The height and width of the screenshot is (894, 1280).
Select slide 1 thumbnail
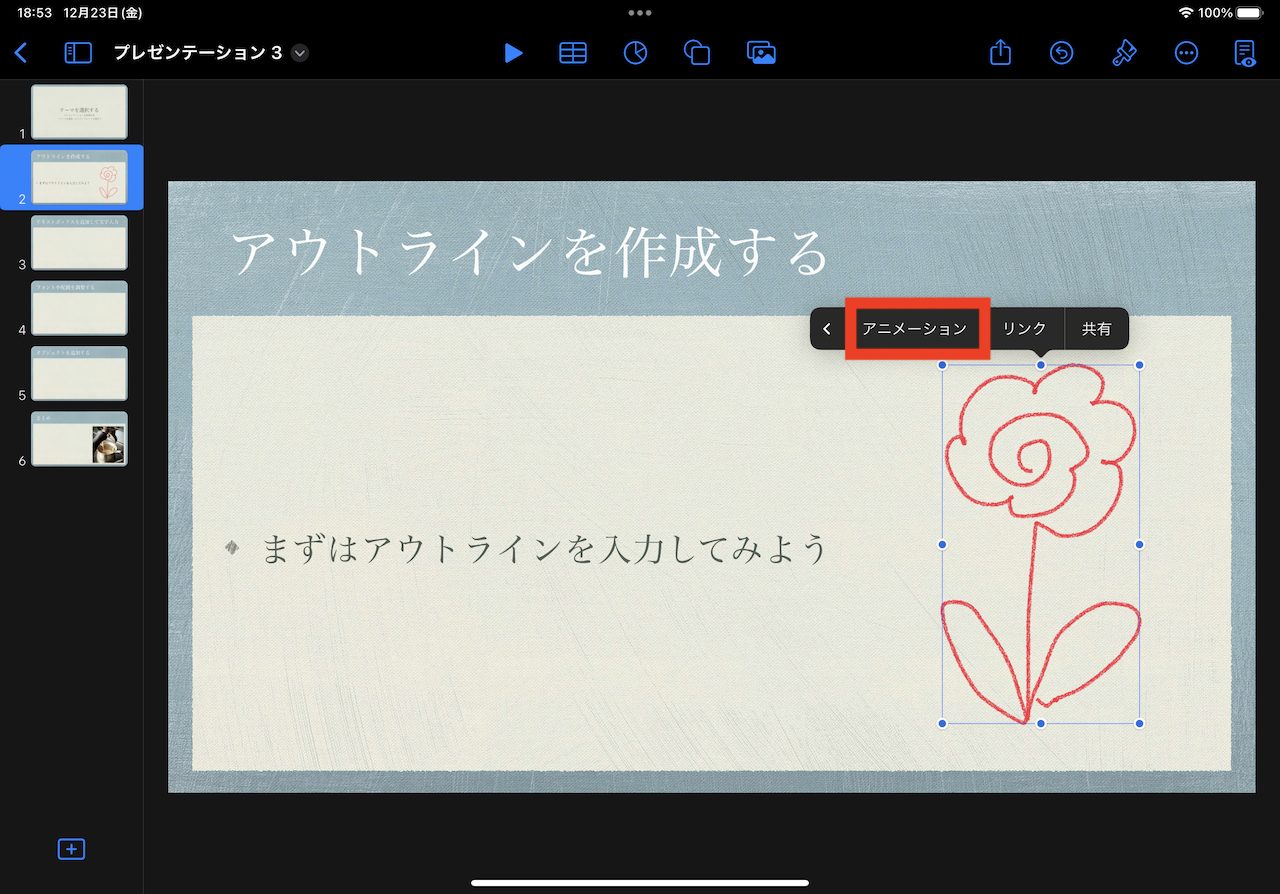coord(79,112)
